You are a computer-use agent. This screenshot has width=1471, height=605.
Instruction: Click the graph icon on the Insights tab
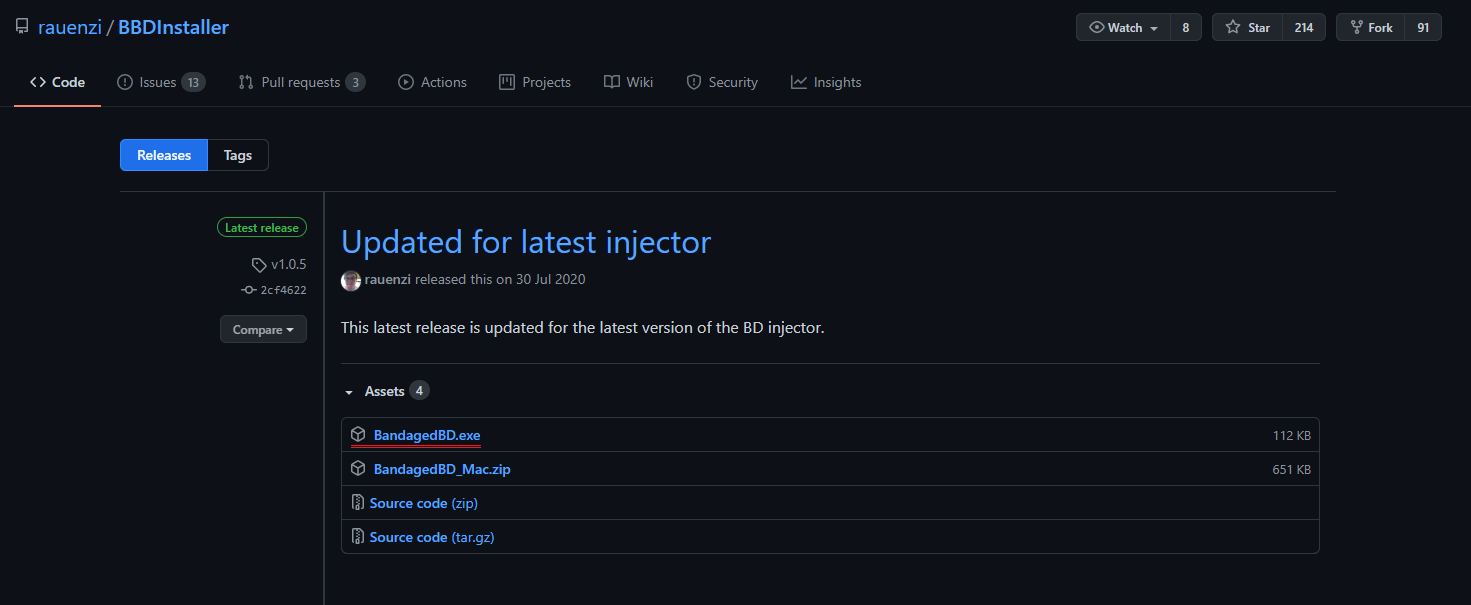(798, 82)
